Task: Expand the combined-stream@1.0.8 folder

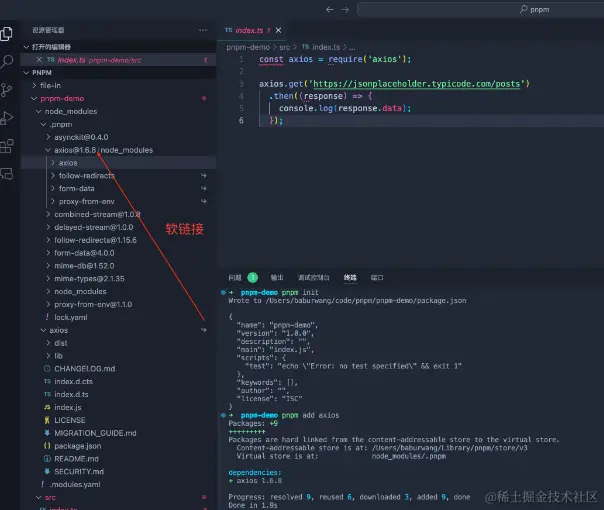Action: click(118, 215)
